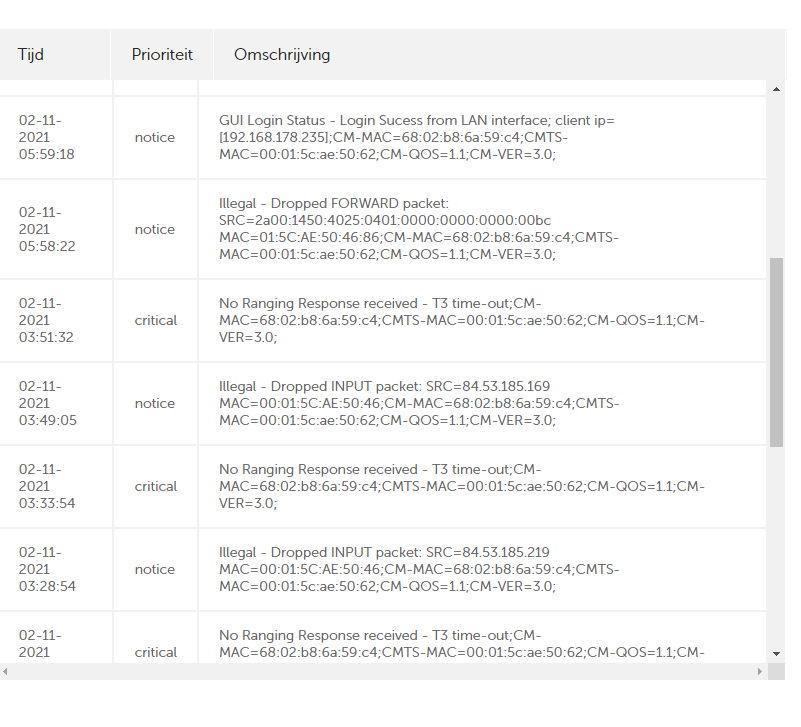Click the horizontal scrollbar left arrow
This screenshot has height=727, width=801.
(x=7, y=670)
